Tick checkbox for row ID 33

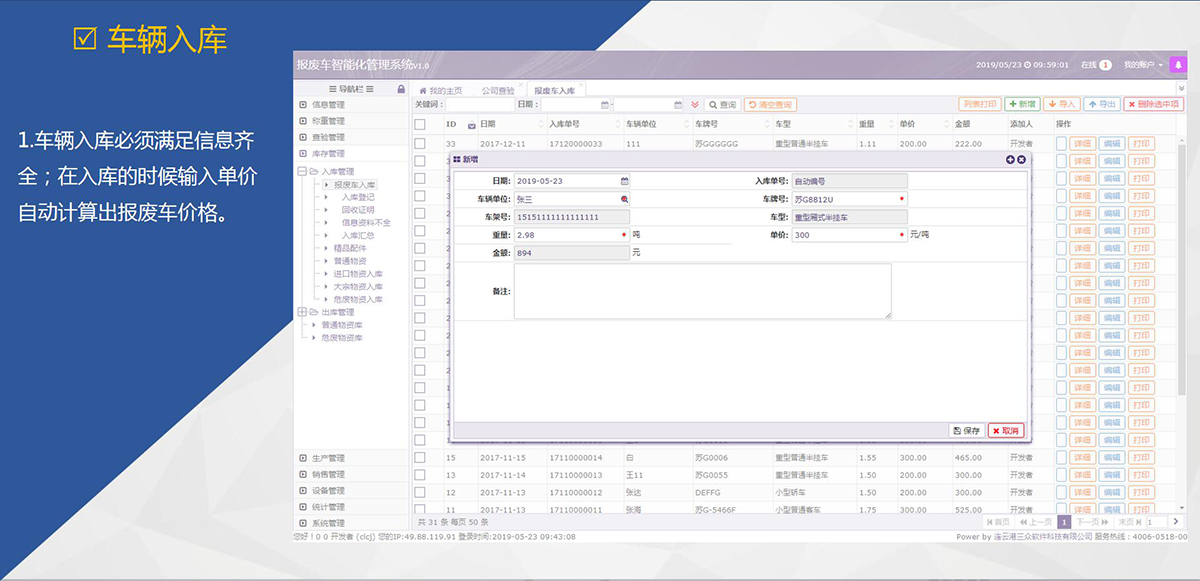point(420,144)
